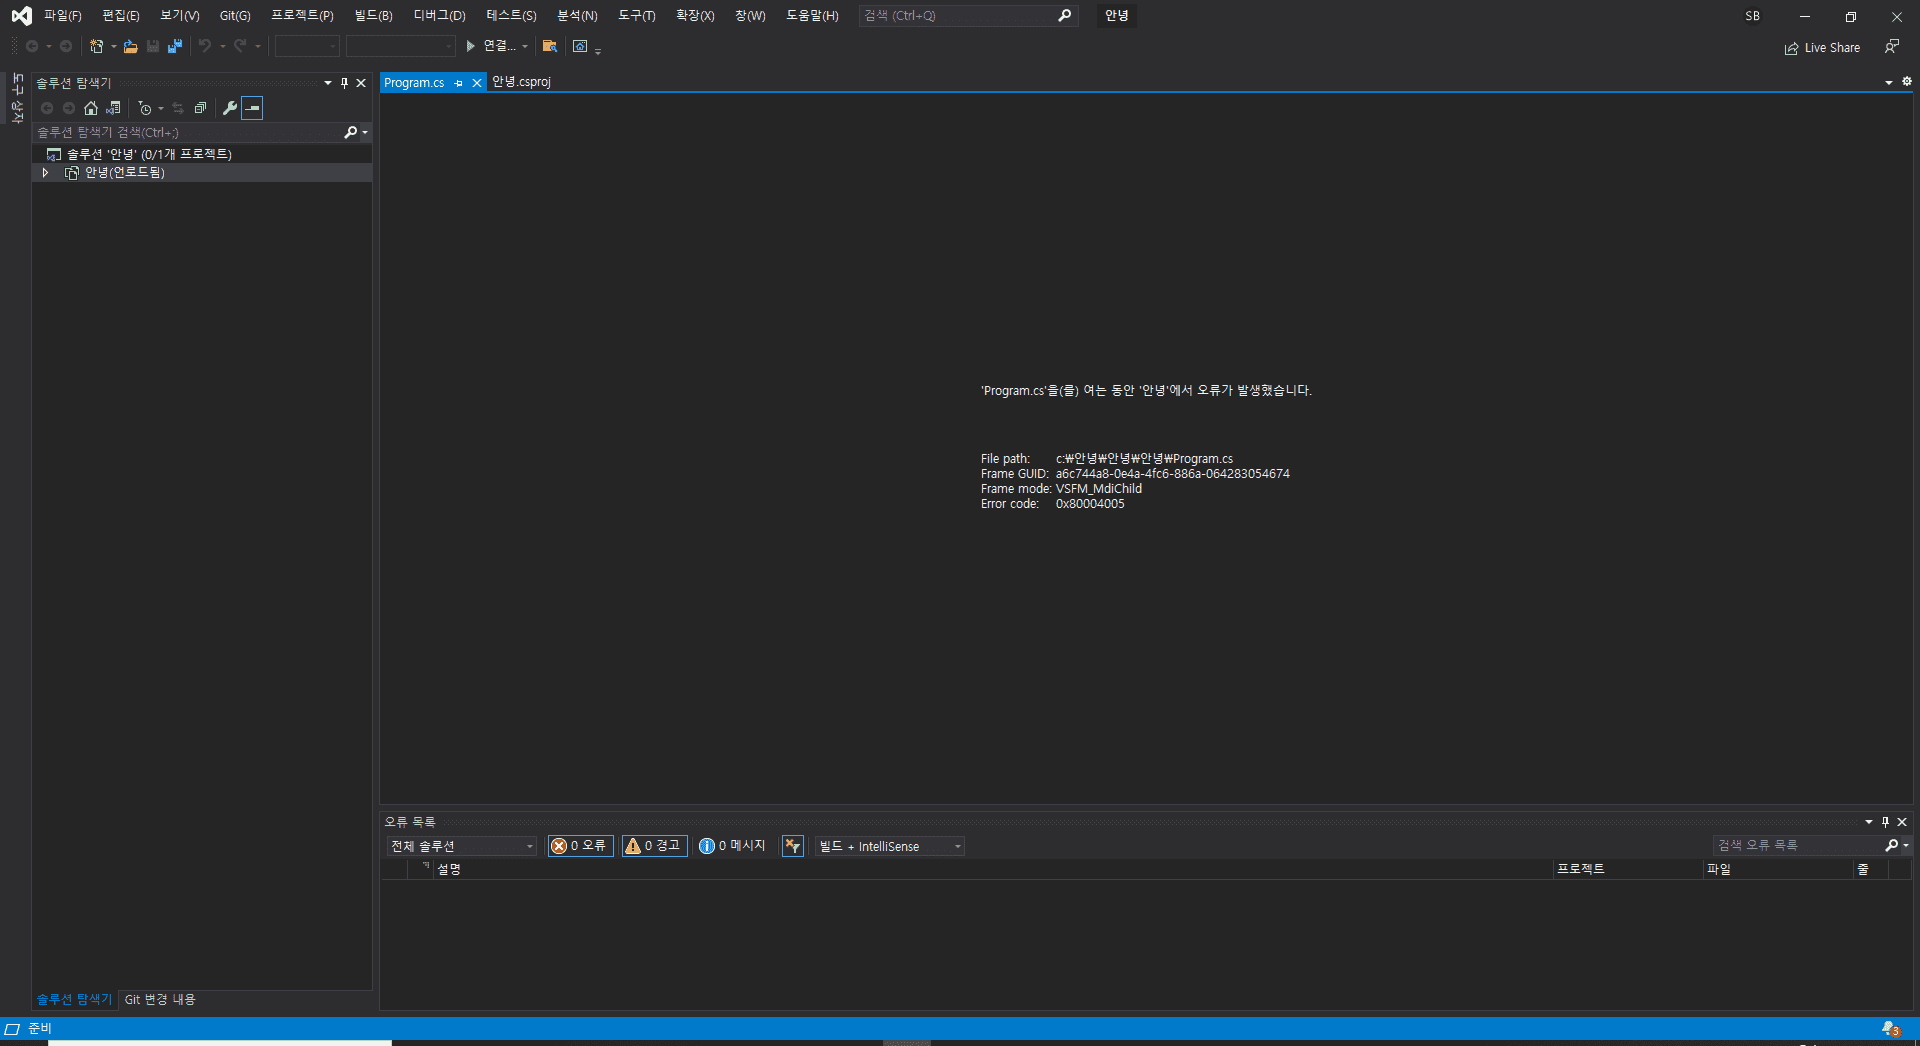The image size is (1920, 1046).
Task: Open the 디버그(D) menu
Action: (439, 16)
